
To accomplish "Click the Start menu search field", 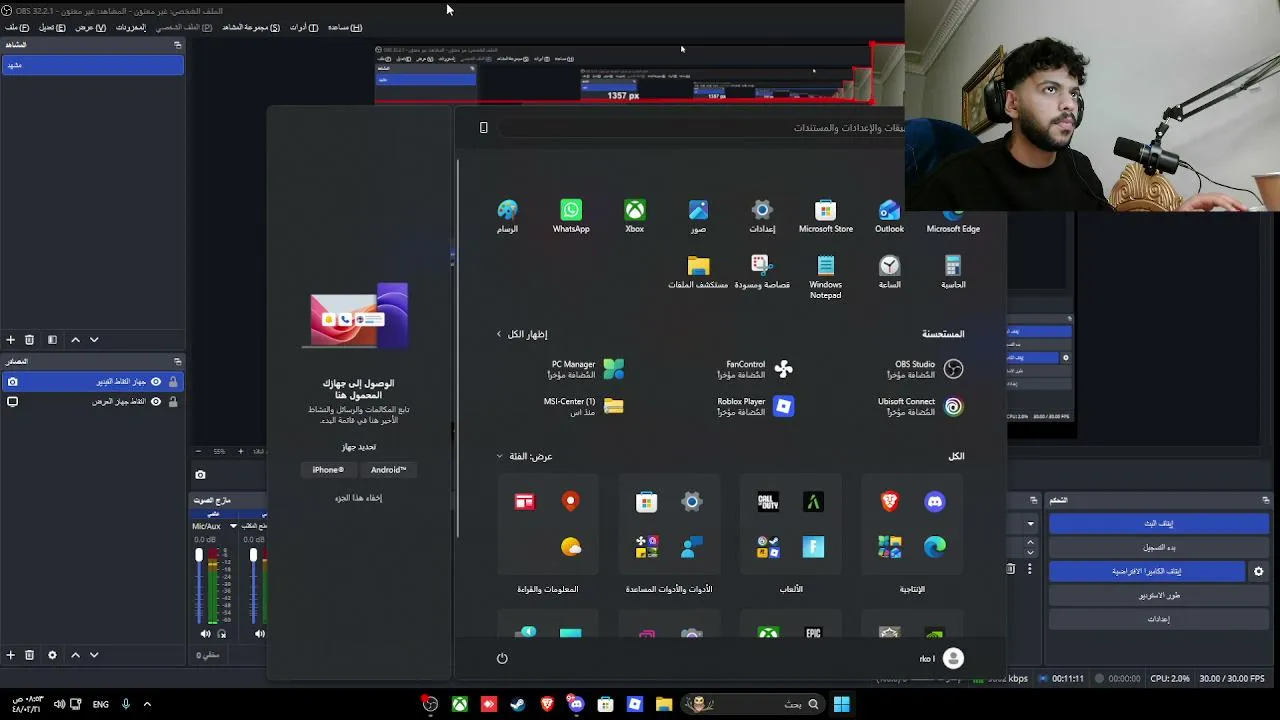I will coord(700,128).
